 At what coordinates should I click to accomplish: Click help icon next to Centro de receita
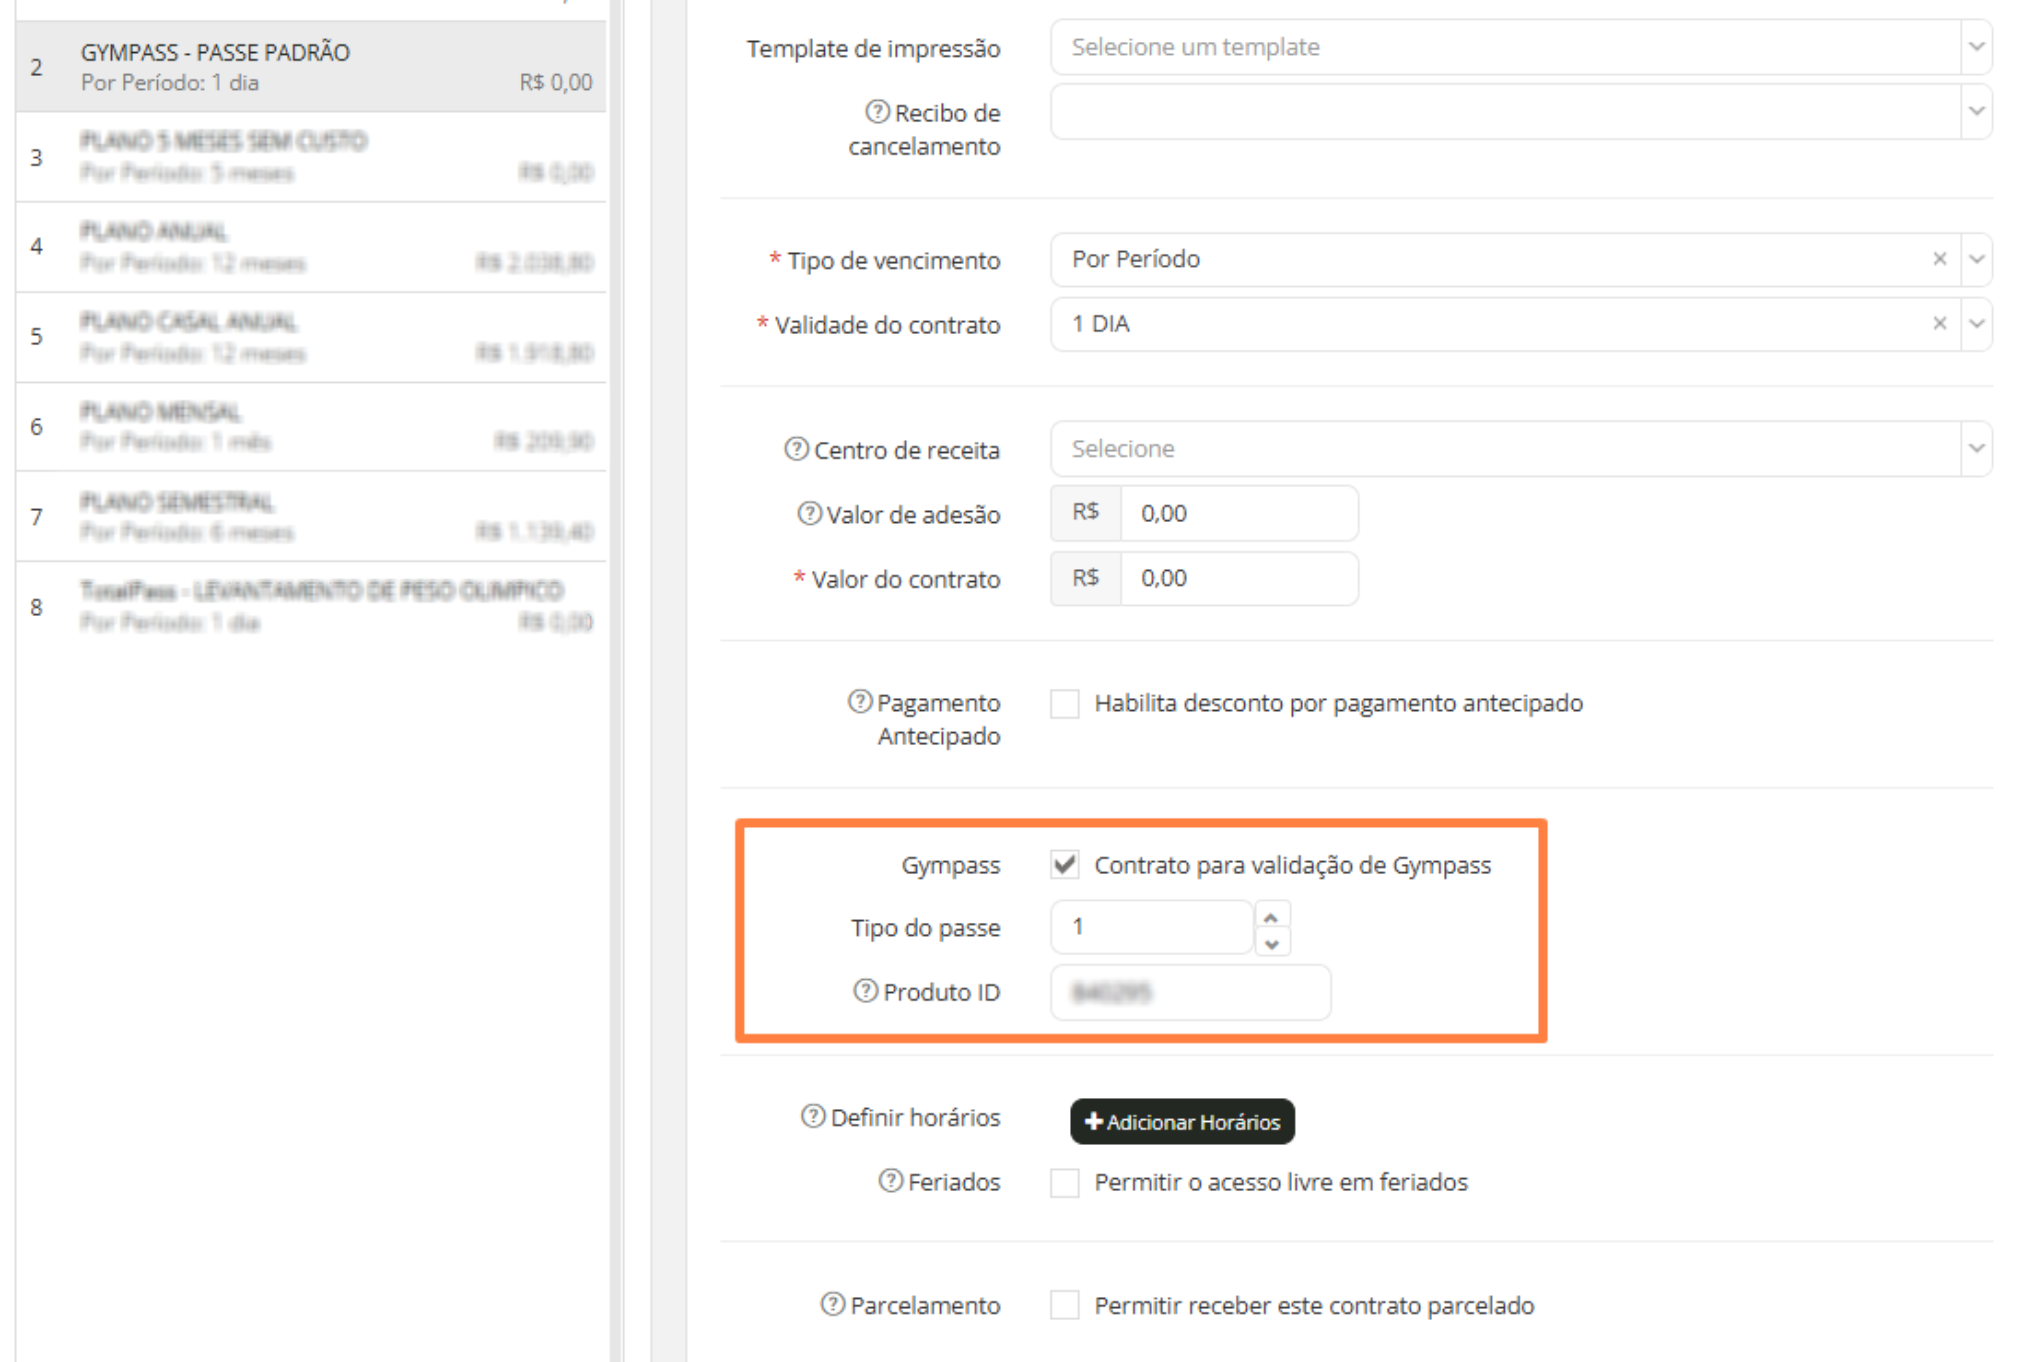point(796,449)
